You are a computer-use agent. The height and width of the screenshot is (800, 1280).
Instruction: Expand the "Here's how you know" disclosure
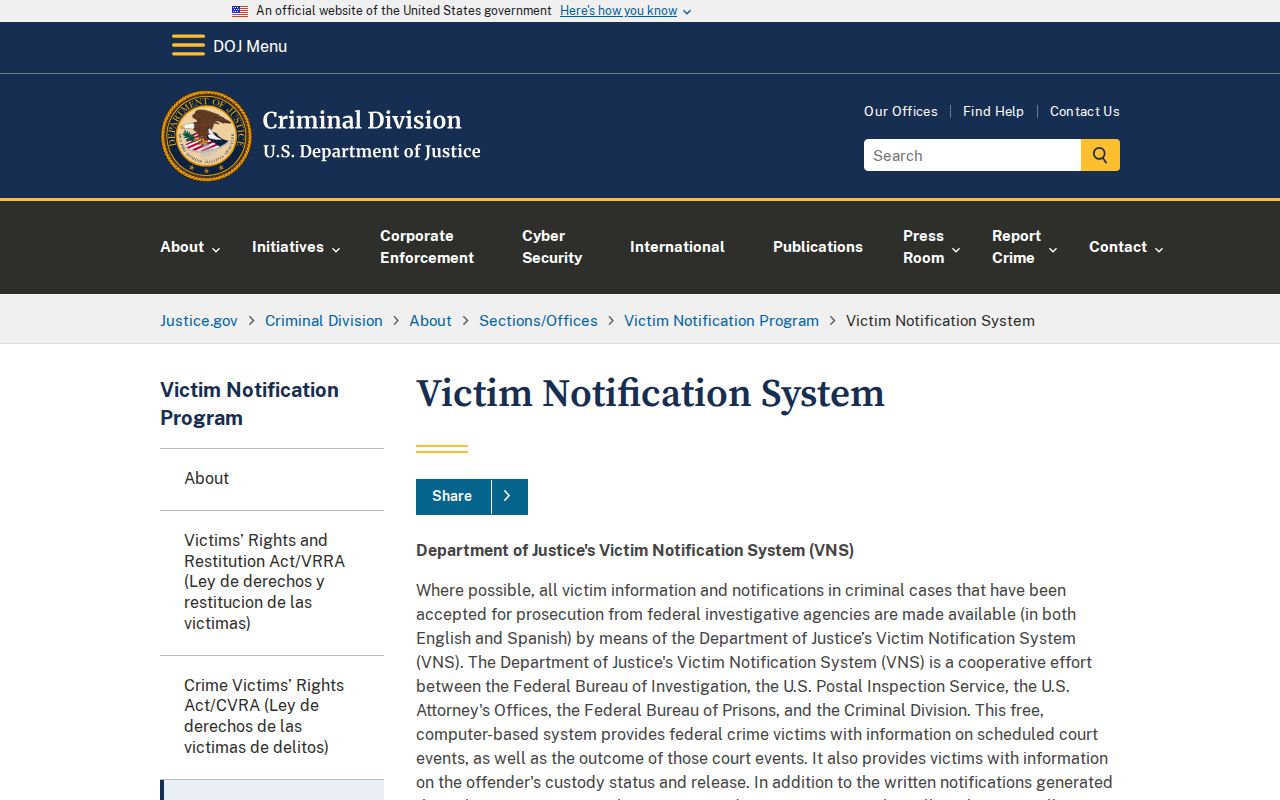coord(625,11)
